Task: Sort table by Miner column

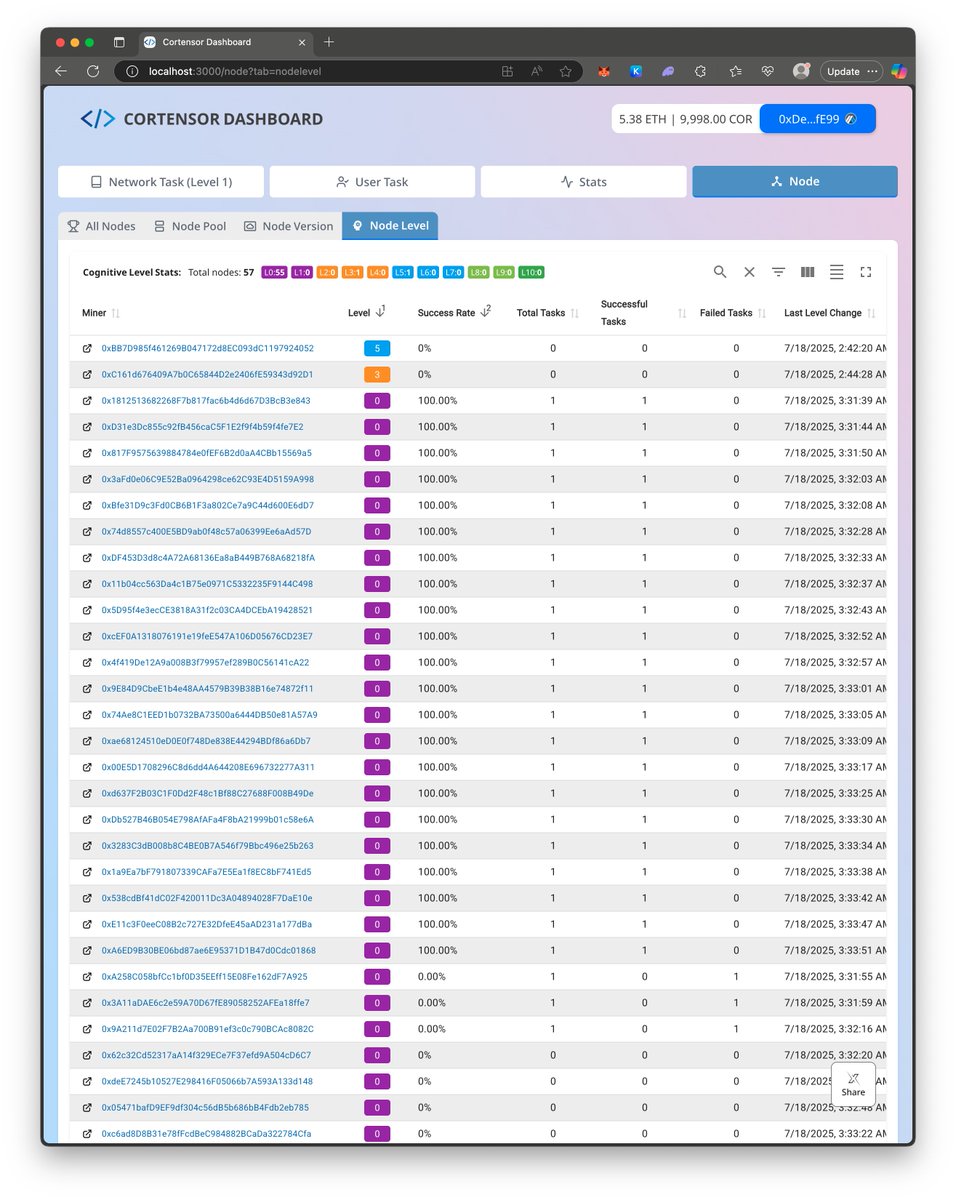Action: tap(116, 314)
